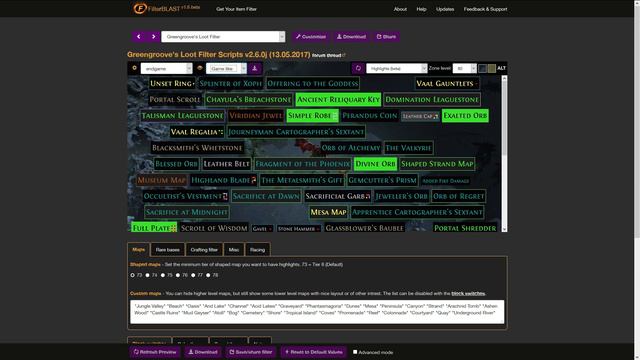Click Reset to Default Values button
The image size is (640, 360).
[x=313, y=352]
